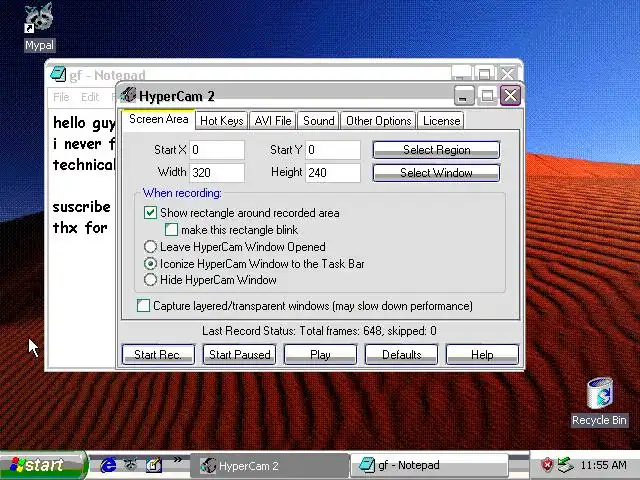Click the third quick launch notepad-style icon
The image size is (640, 480).
click(154, 465)
